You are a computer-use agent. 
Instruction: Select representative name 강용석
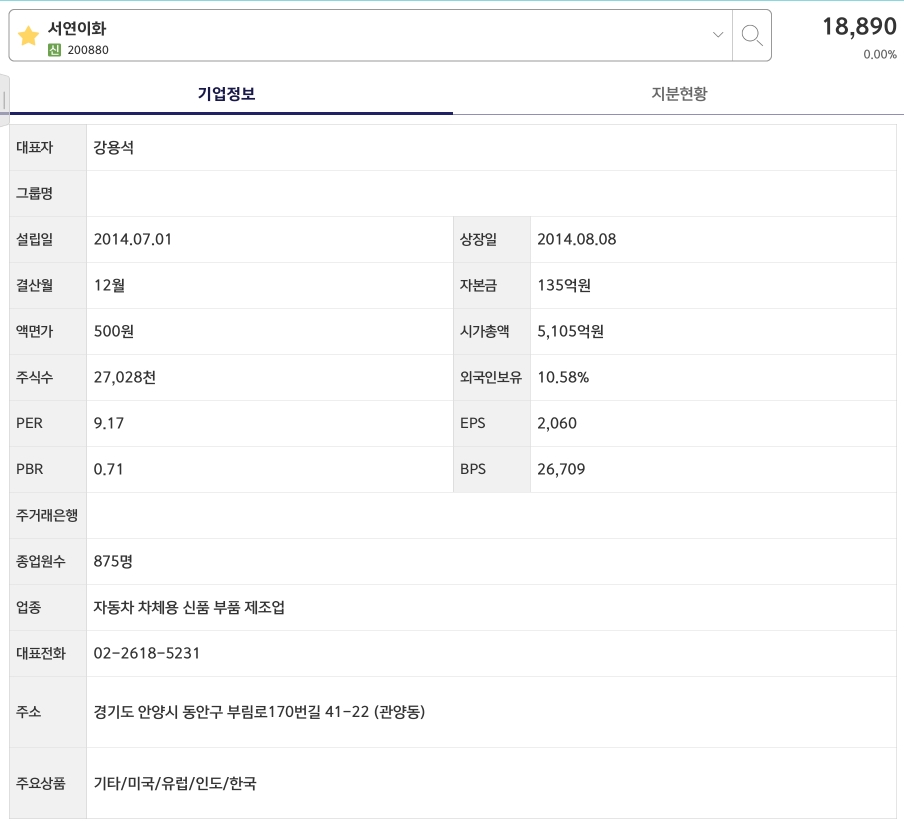[x=114, y=148]
